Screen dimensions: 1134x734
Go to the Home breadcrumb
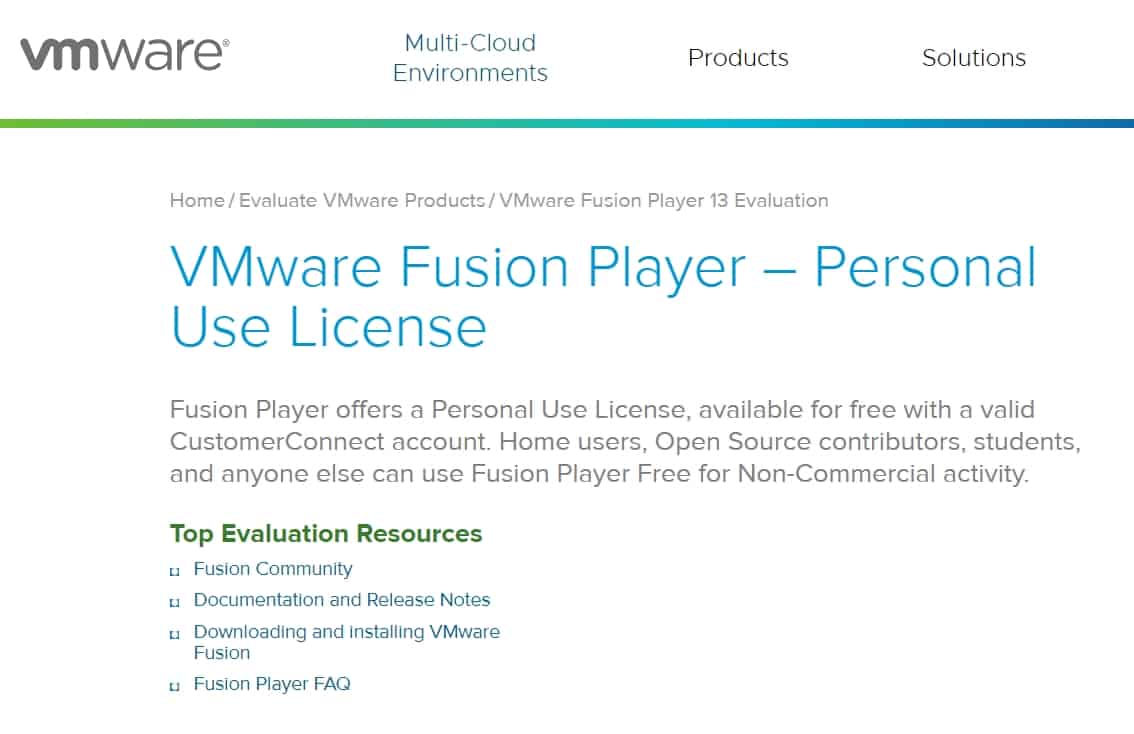(197, 200)
